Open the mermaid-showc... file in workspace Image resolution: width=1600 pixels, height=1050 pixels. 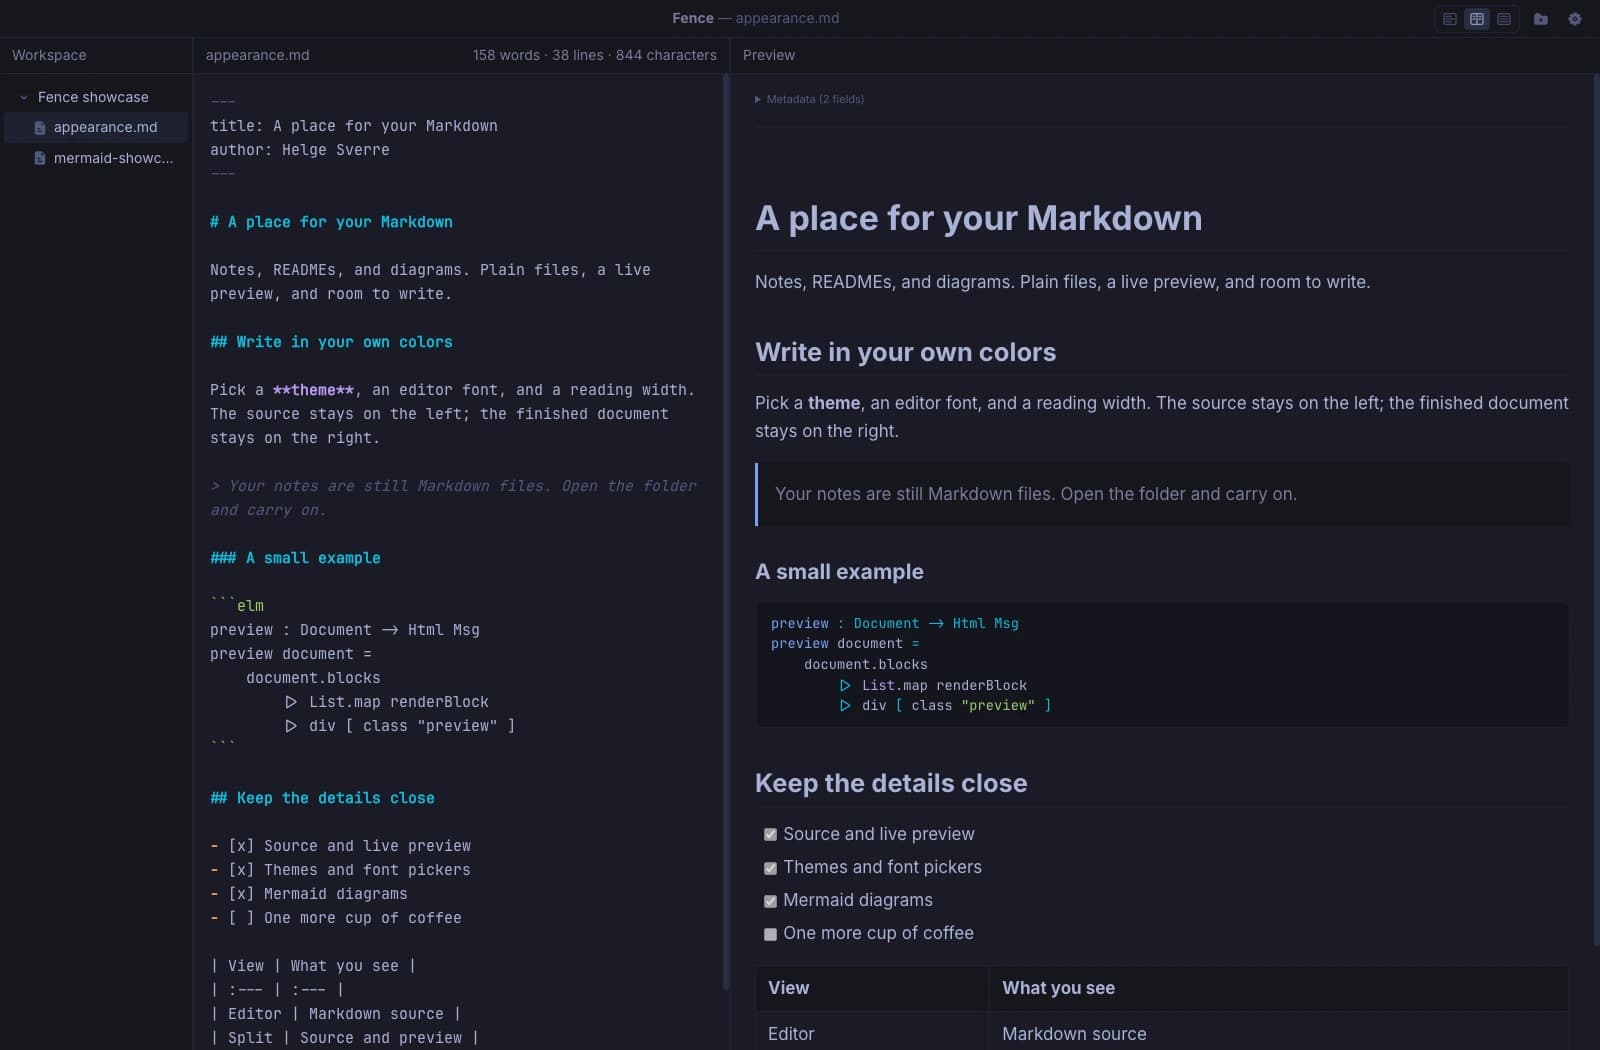click(96, 158)
